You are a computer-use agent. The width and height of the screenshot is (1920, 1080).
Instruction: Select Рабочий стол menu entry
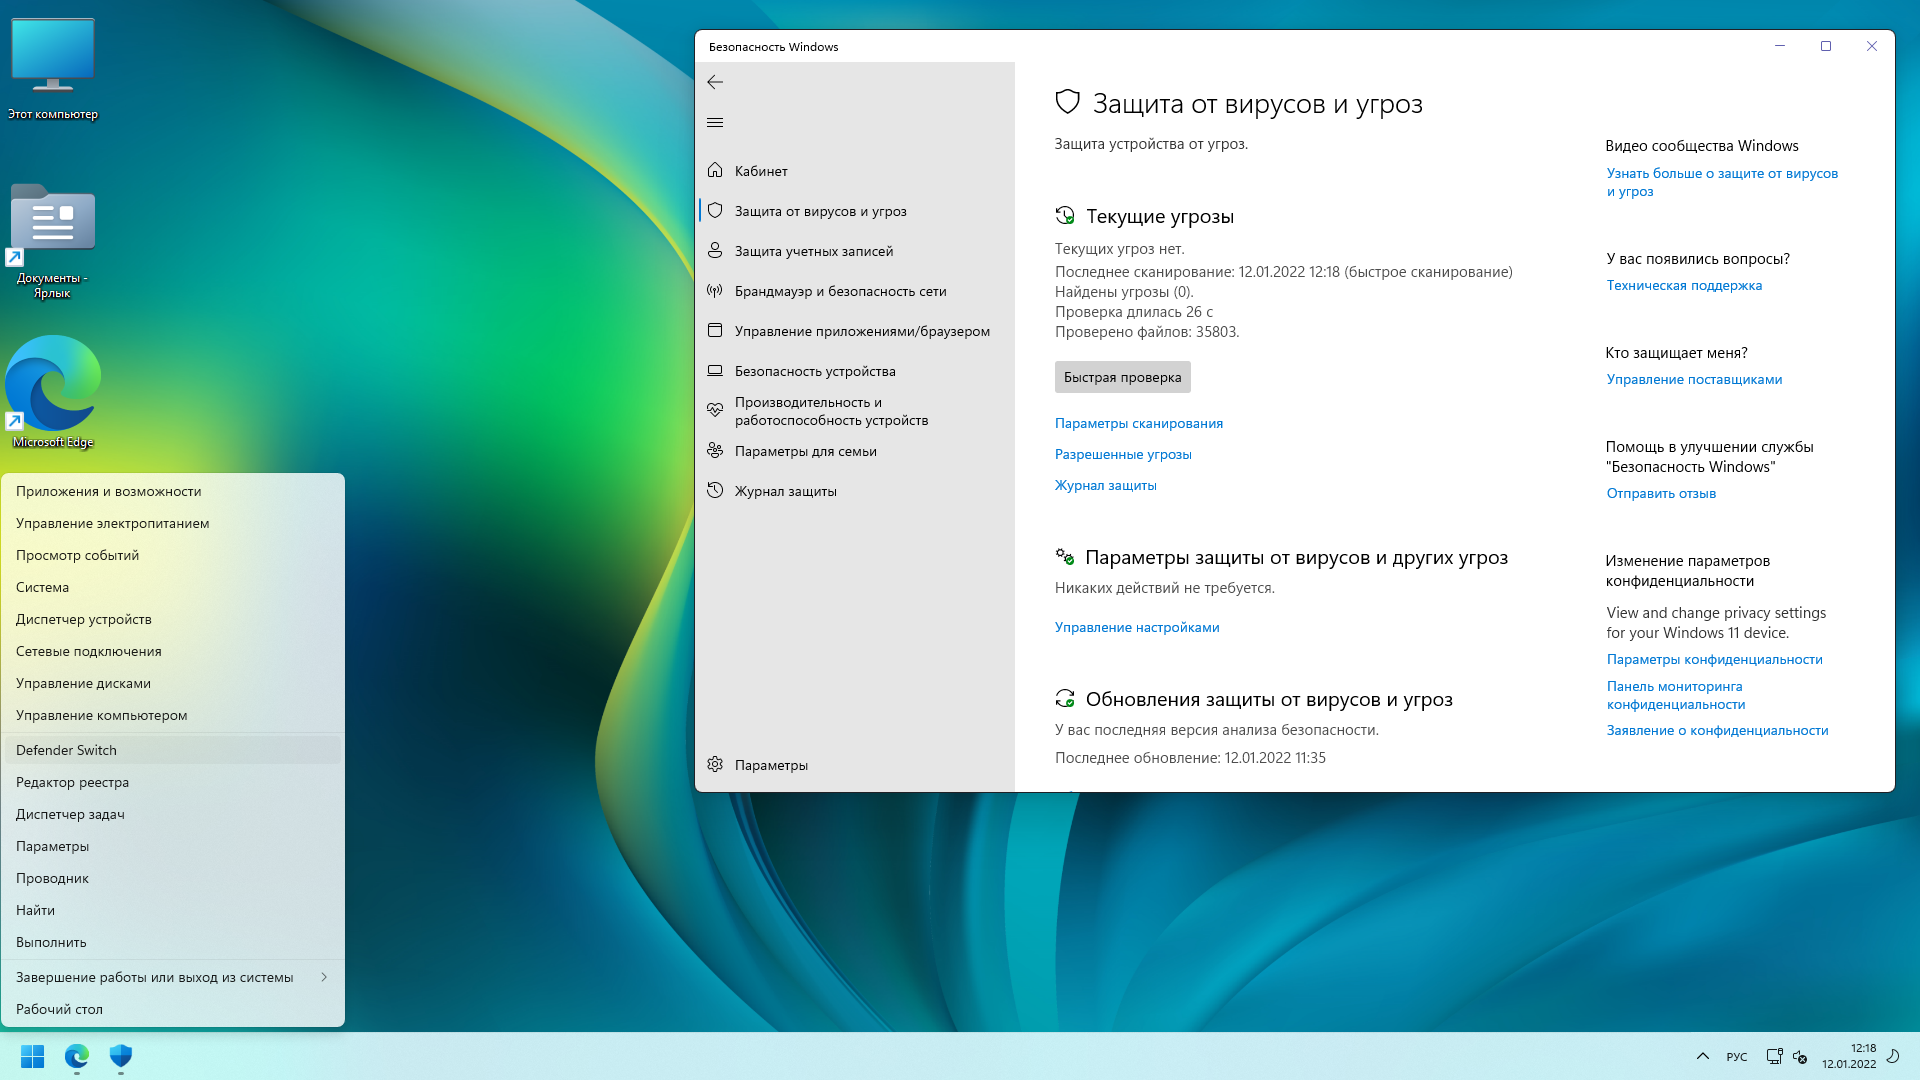(x=173, y=1009)
